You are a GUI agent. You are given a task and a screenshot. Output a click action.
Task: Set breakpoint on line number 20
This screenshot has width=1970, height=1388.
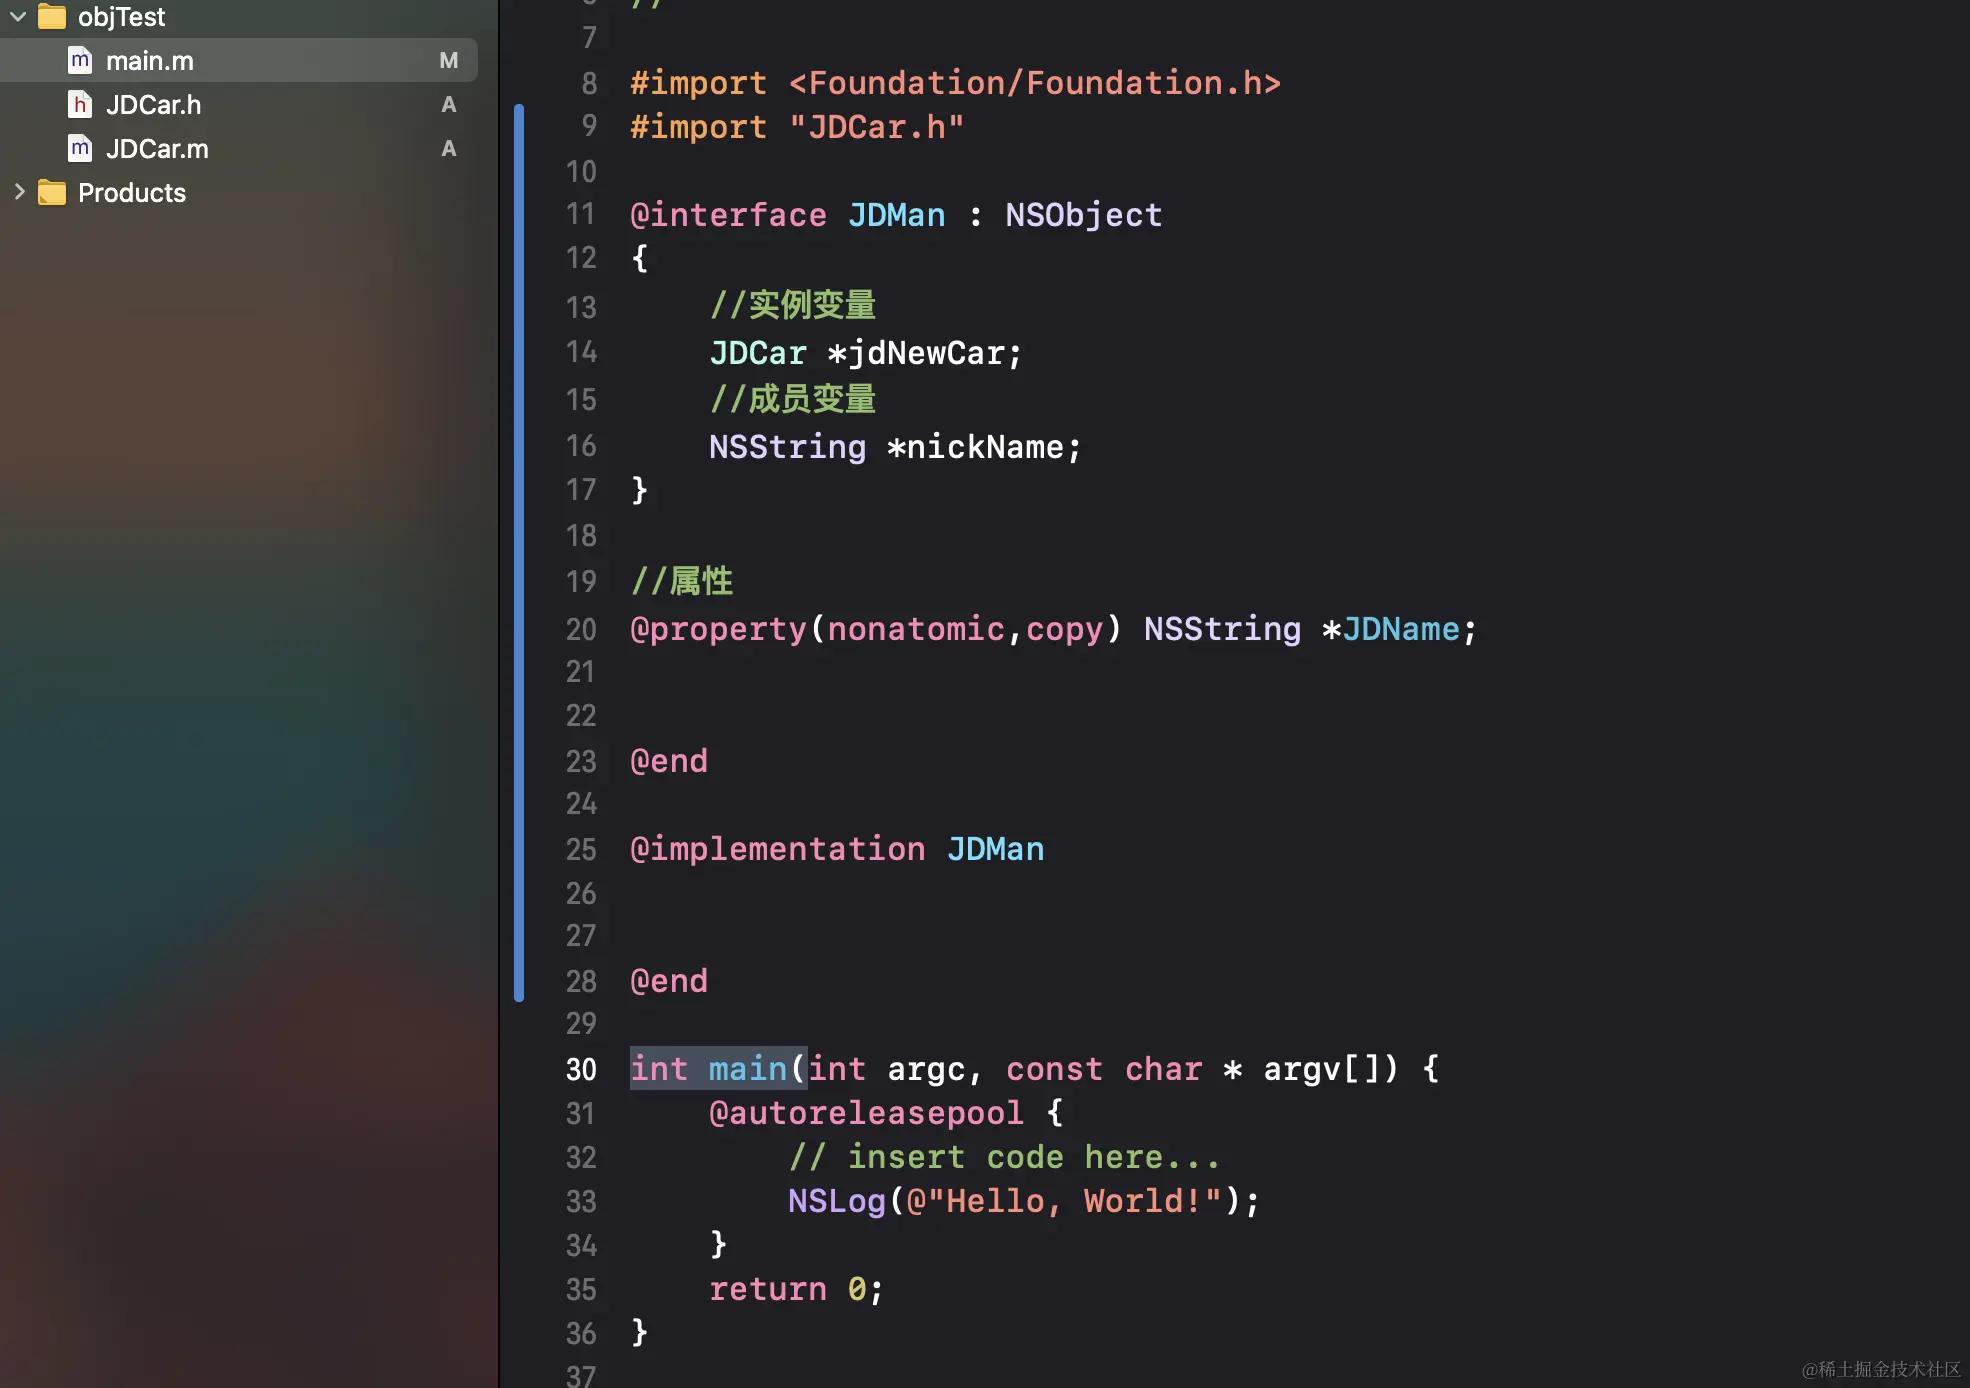581,629
